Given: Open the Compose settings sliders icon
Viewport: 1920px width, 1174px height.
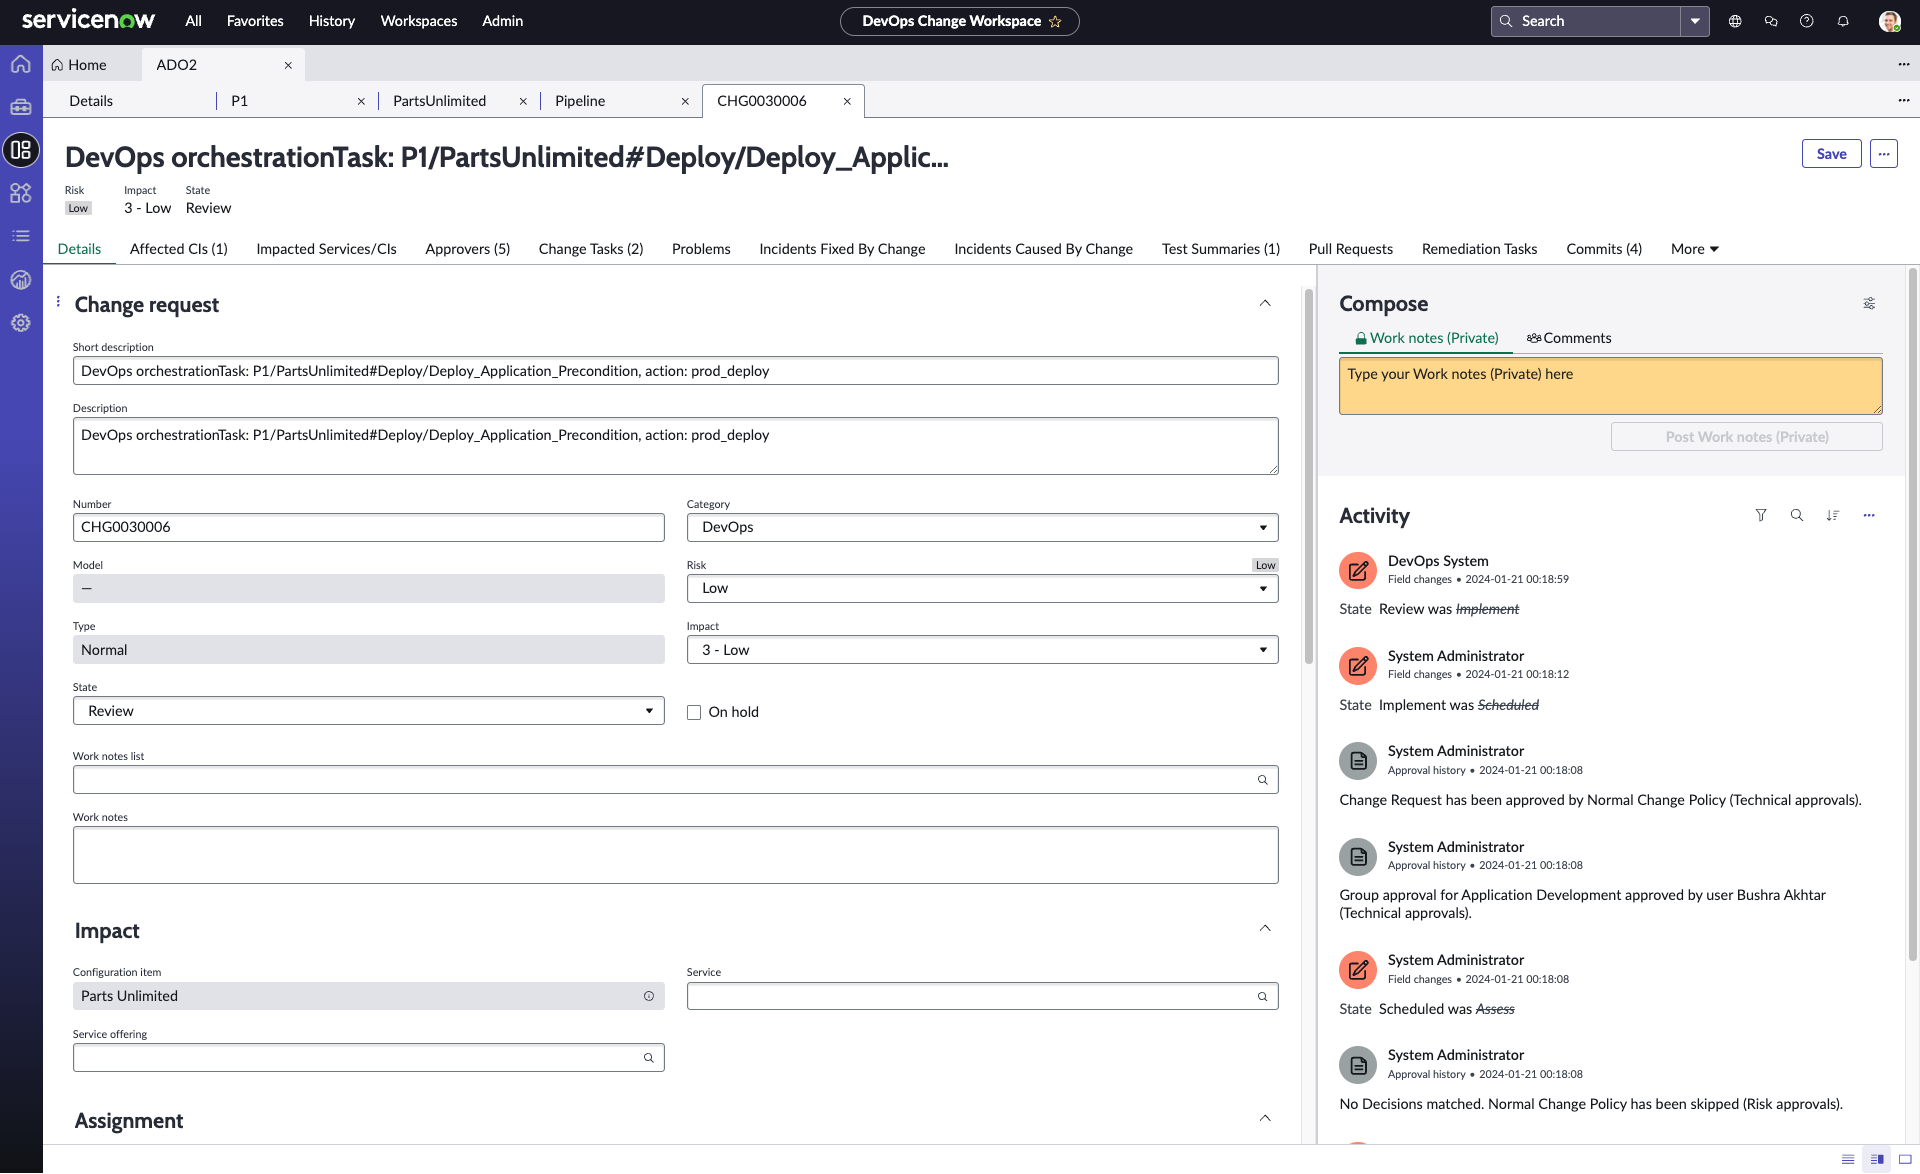Looking at the screenshot, I should point(1869,303).
